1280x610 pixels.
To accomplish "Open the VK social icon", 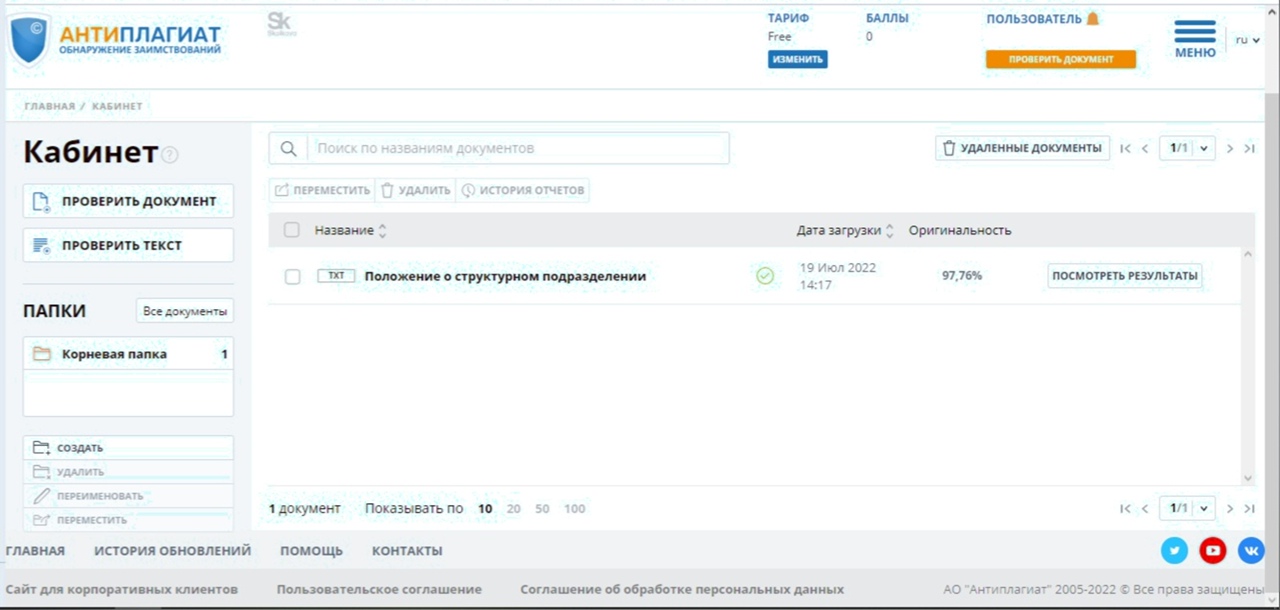I will click(x=1251, y=550).
